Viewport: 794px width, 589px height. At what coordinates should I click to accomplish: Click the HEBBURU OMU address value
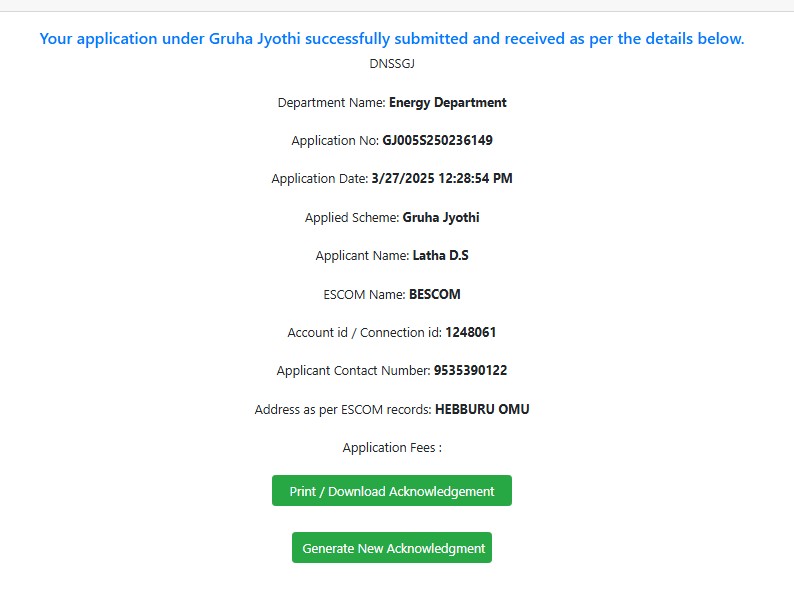[482, 409]
